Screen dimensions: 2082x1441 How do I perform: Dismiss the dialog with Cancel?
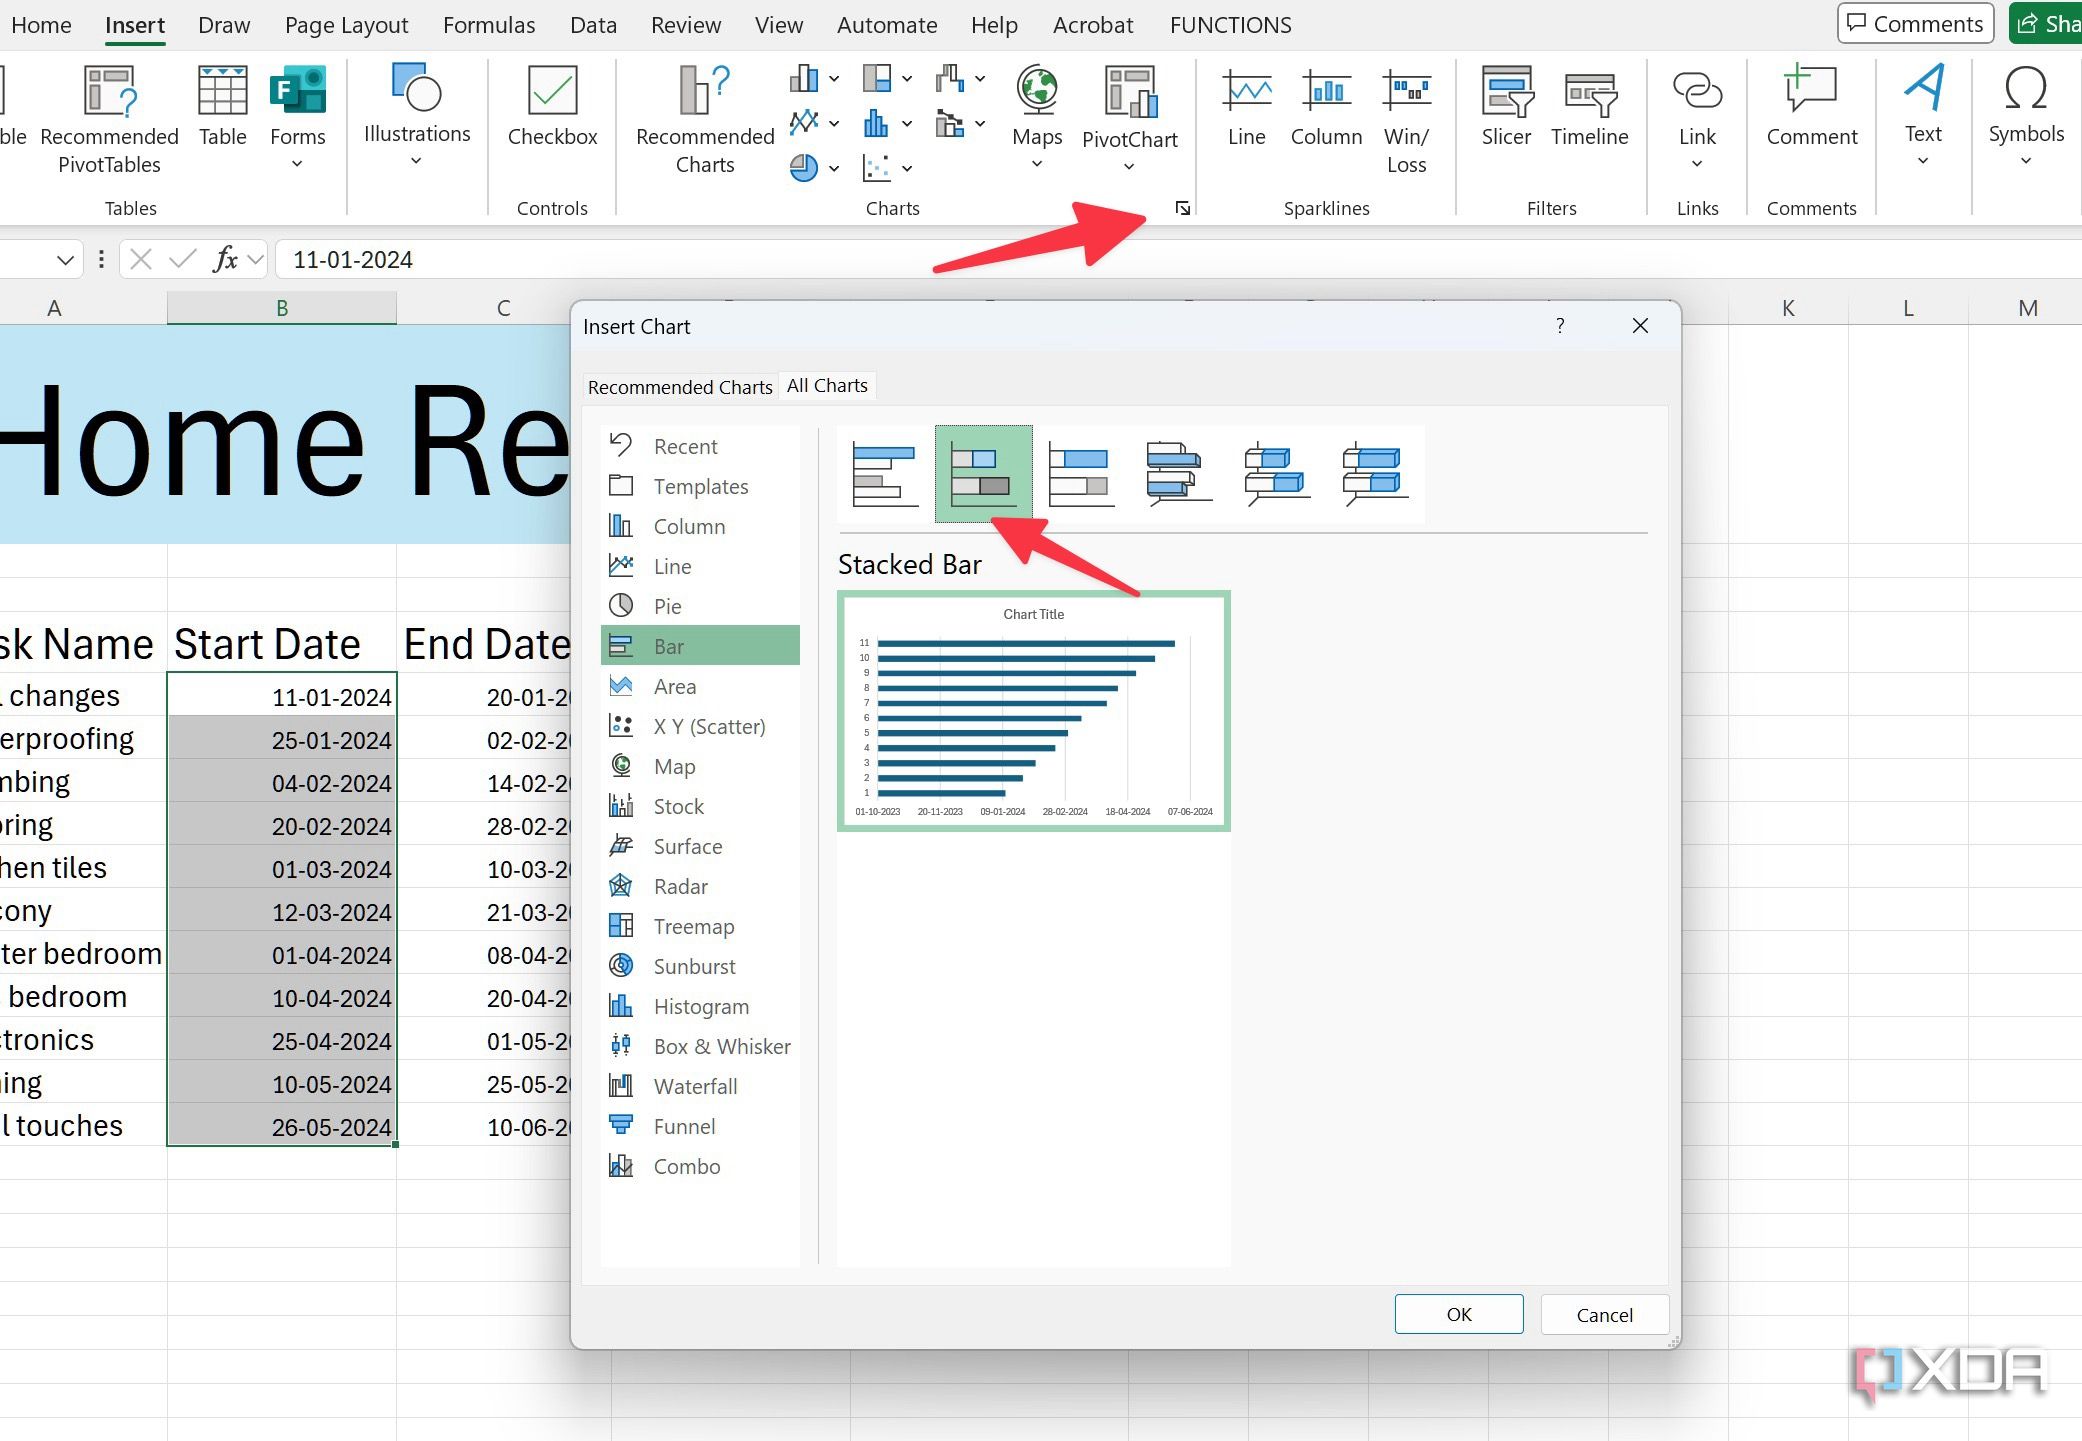1604,1314
